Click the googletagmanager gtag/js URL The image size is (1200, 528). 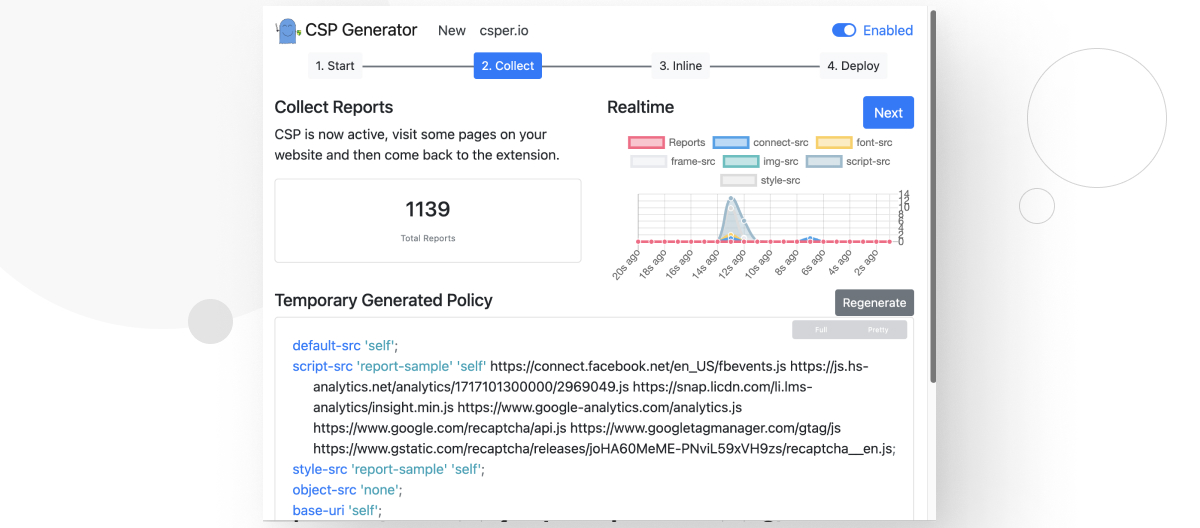pyautogui.click(x=706, y=428)
